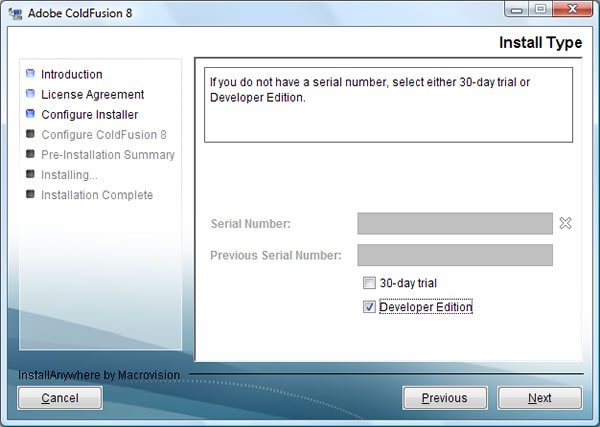600x427 pixels.
Task: Select the Configure Installer step label
Action: pyautogui.click(x=90, y=115)
